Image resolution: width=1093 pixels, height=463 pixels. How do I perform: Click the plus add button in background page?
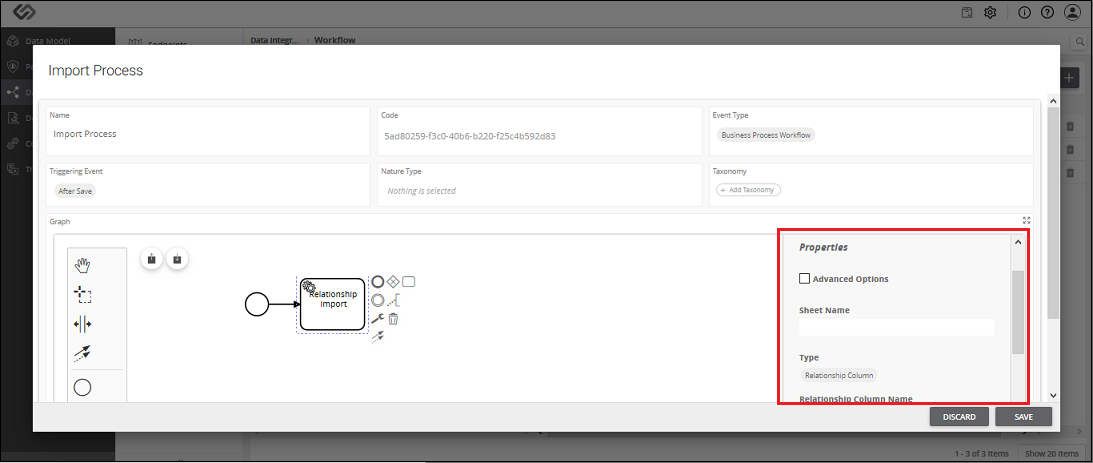[1069, 77]
